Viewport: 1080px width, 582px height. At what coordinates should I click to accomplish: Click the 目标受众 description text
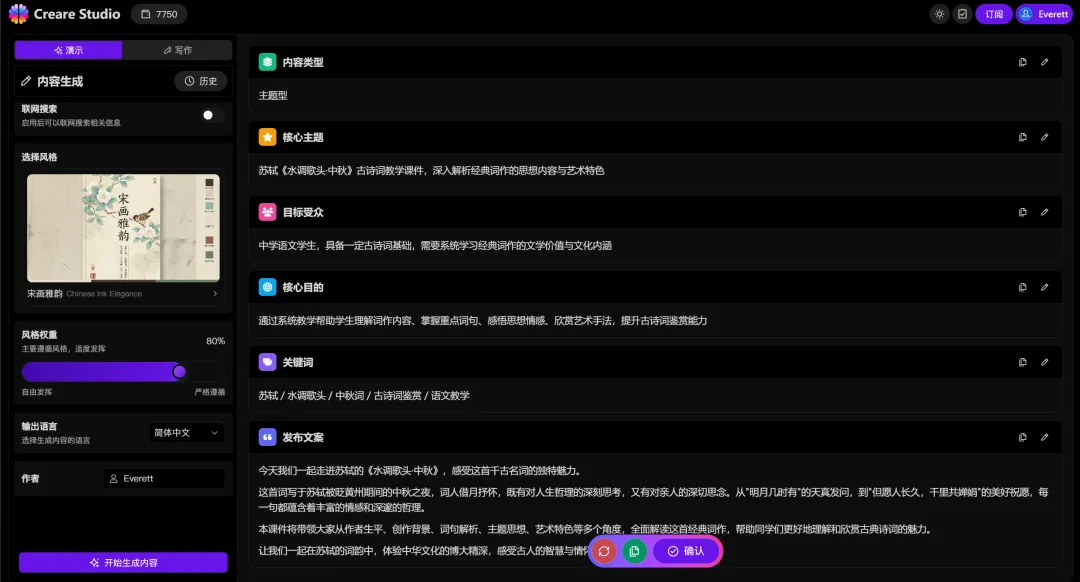coord(435,246)
